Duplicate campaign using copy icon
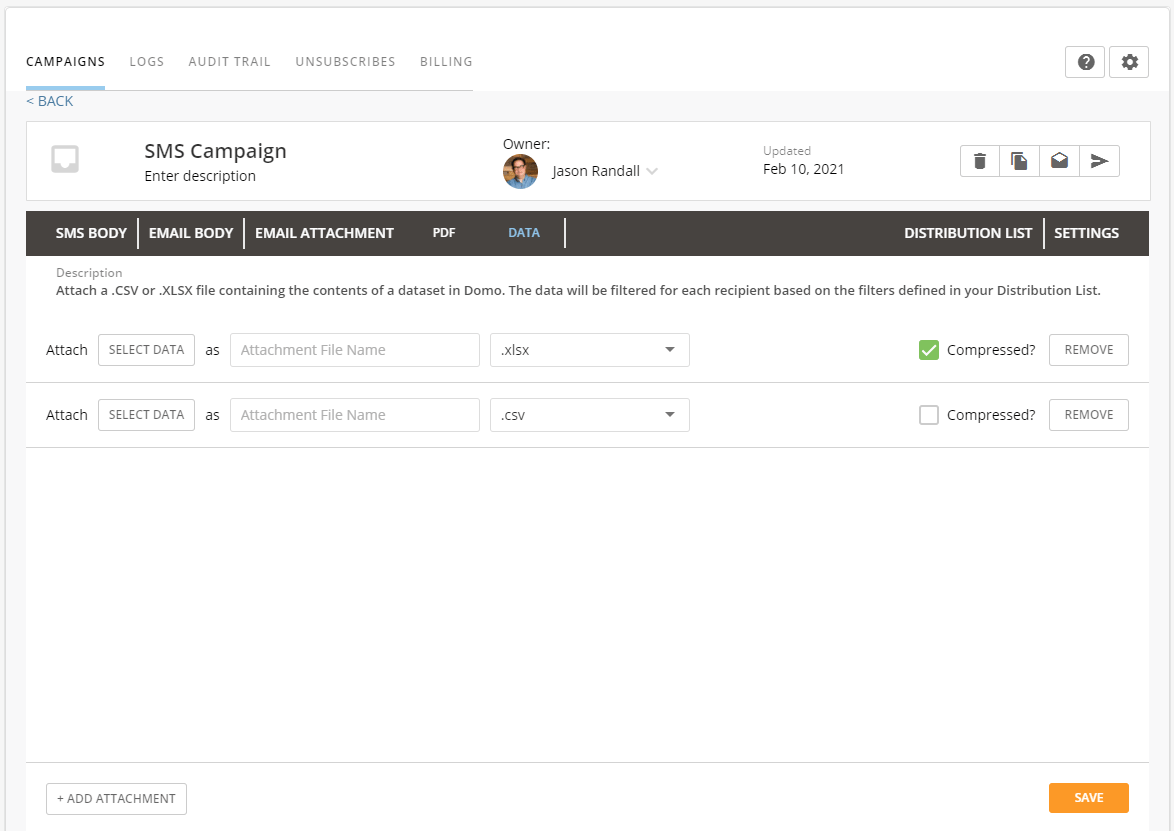Screen dimensions: 1174x831 click(1019, 161)
